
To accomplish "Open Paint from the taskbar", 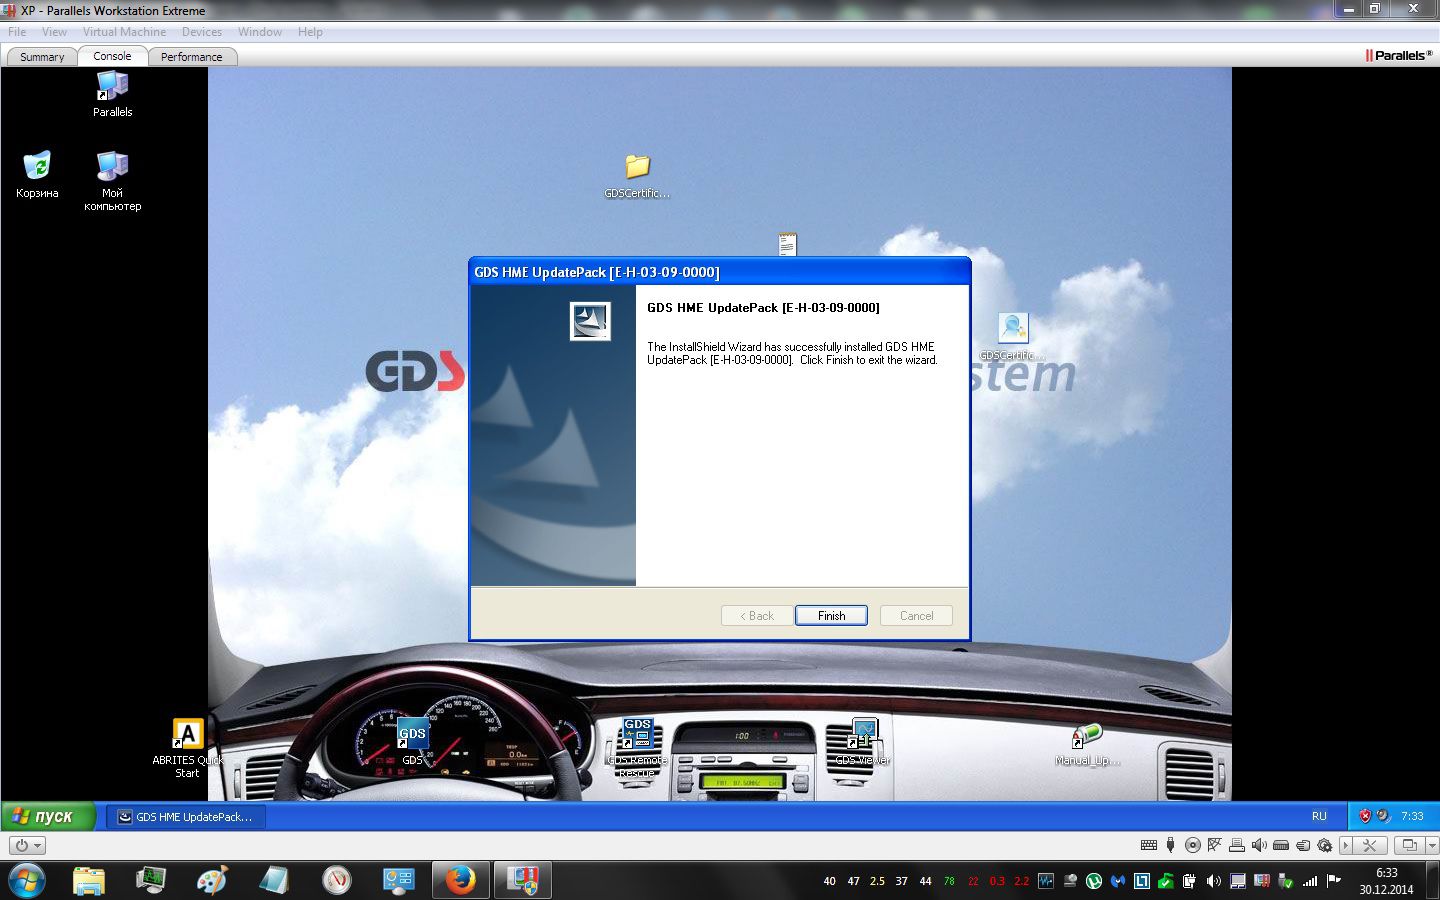I will (x=212, y=880).
